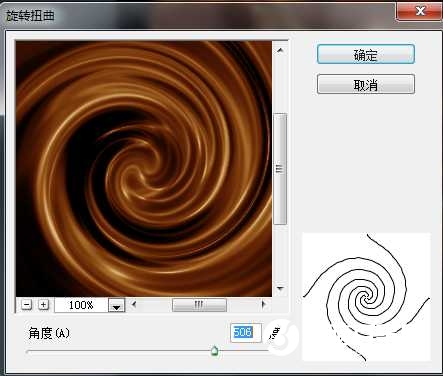Click the brown swirl preview image
The width and height of the screenshot is (443, 376).
[144, 169]
